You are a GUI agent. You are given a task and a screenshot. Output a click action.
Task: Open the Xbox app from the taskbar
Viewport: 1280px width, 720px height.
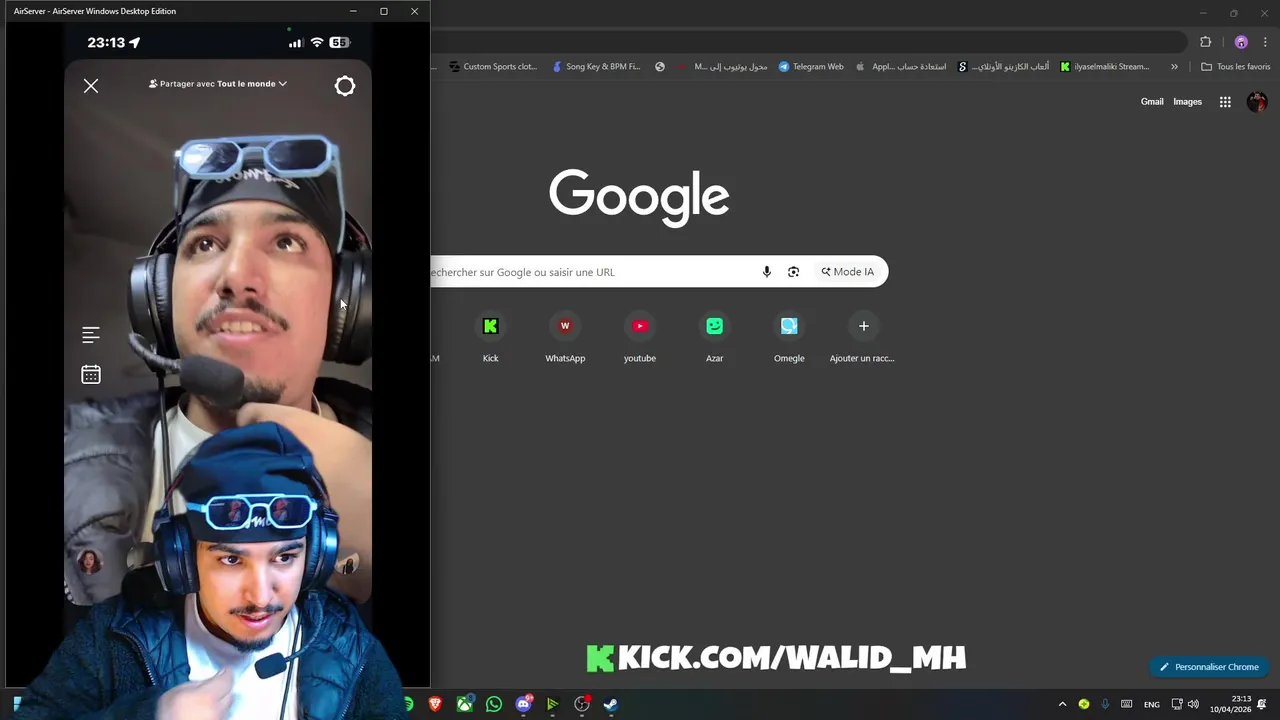pos(465,704)
